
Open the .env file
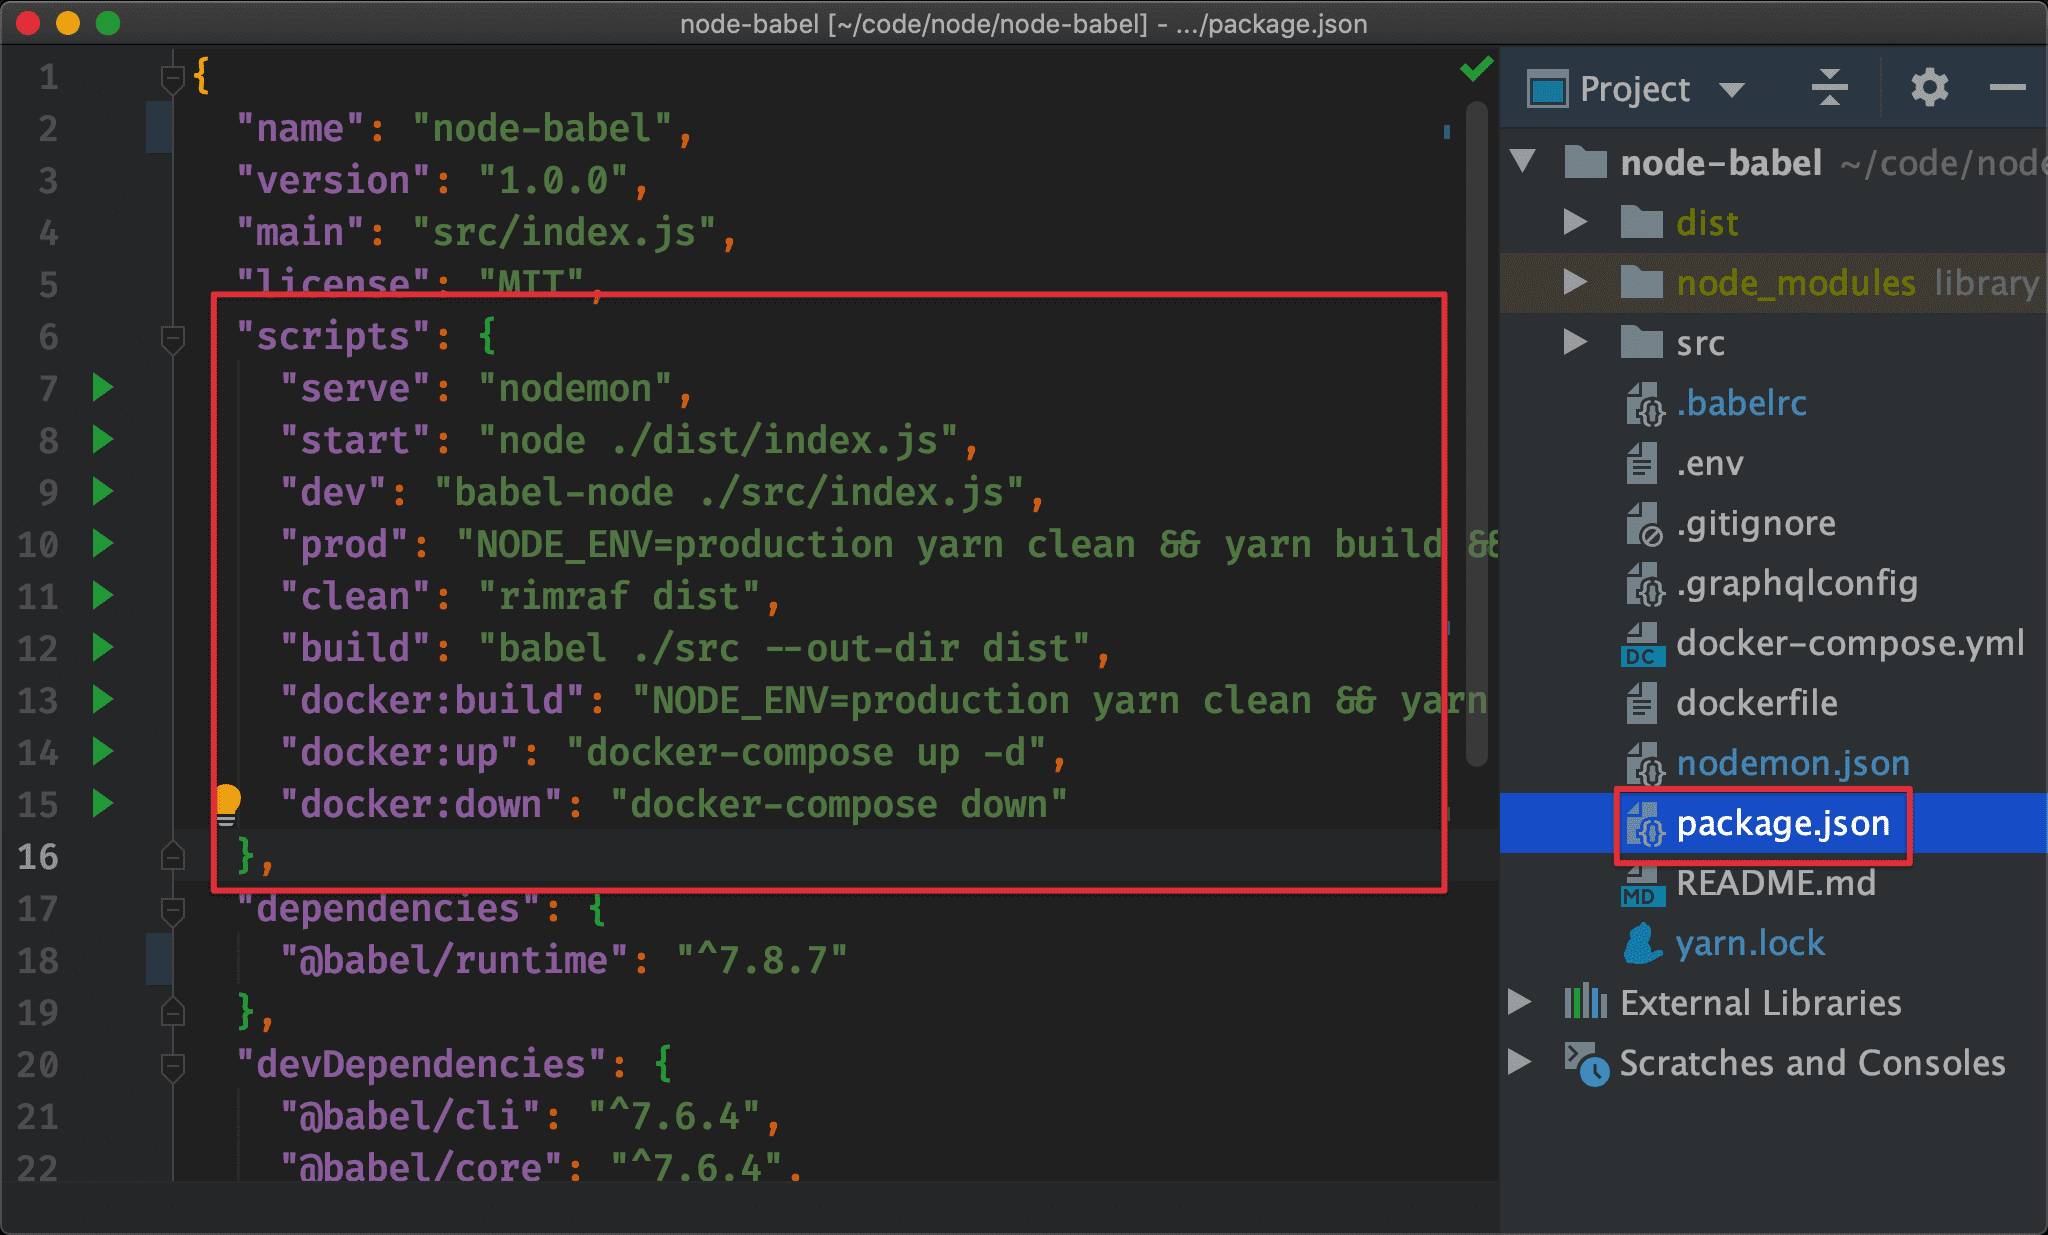pos(1710,463)
